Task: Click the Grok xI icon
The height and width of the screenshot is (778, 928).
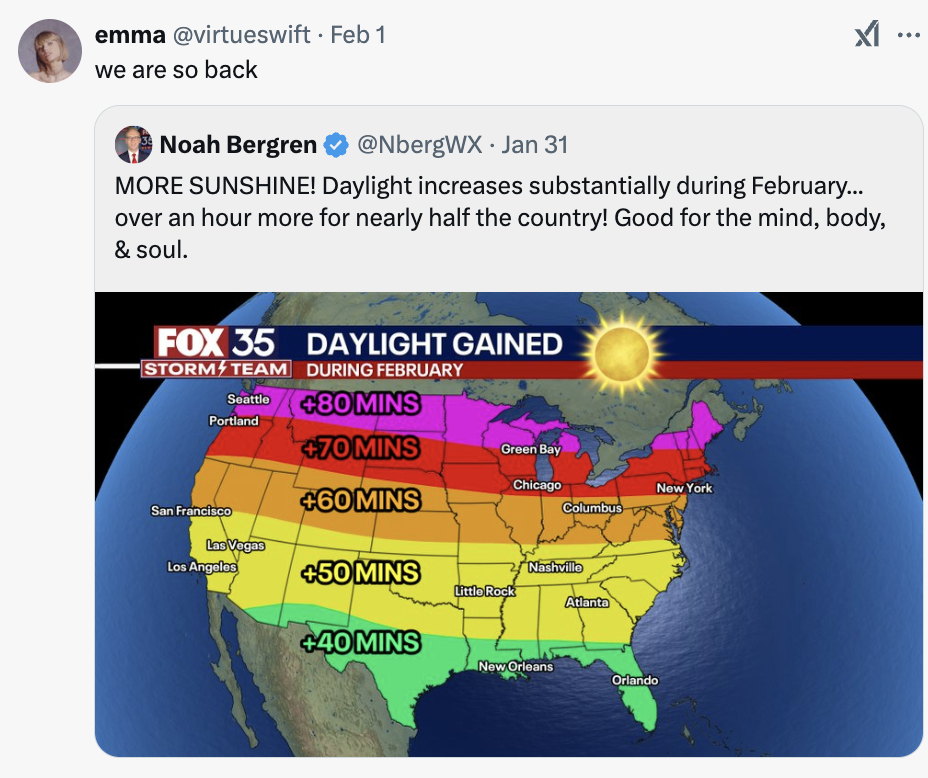Action: click(x=867, y=34)
